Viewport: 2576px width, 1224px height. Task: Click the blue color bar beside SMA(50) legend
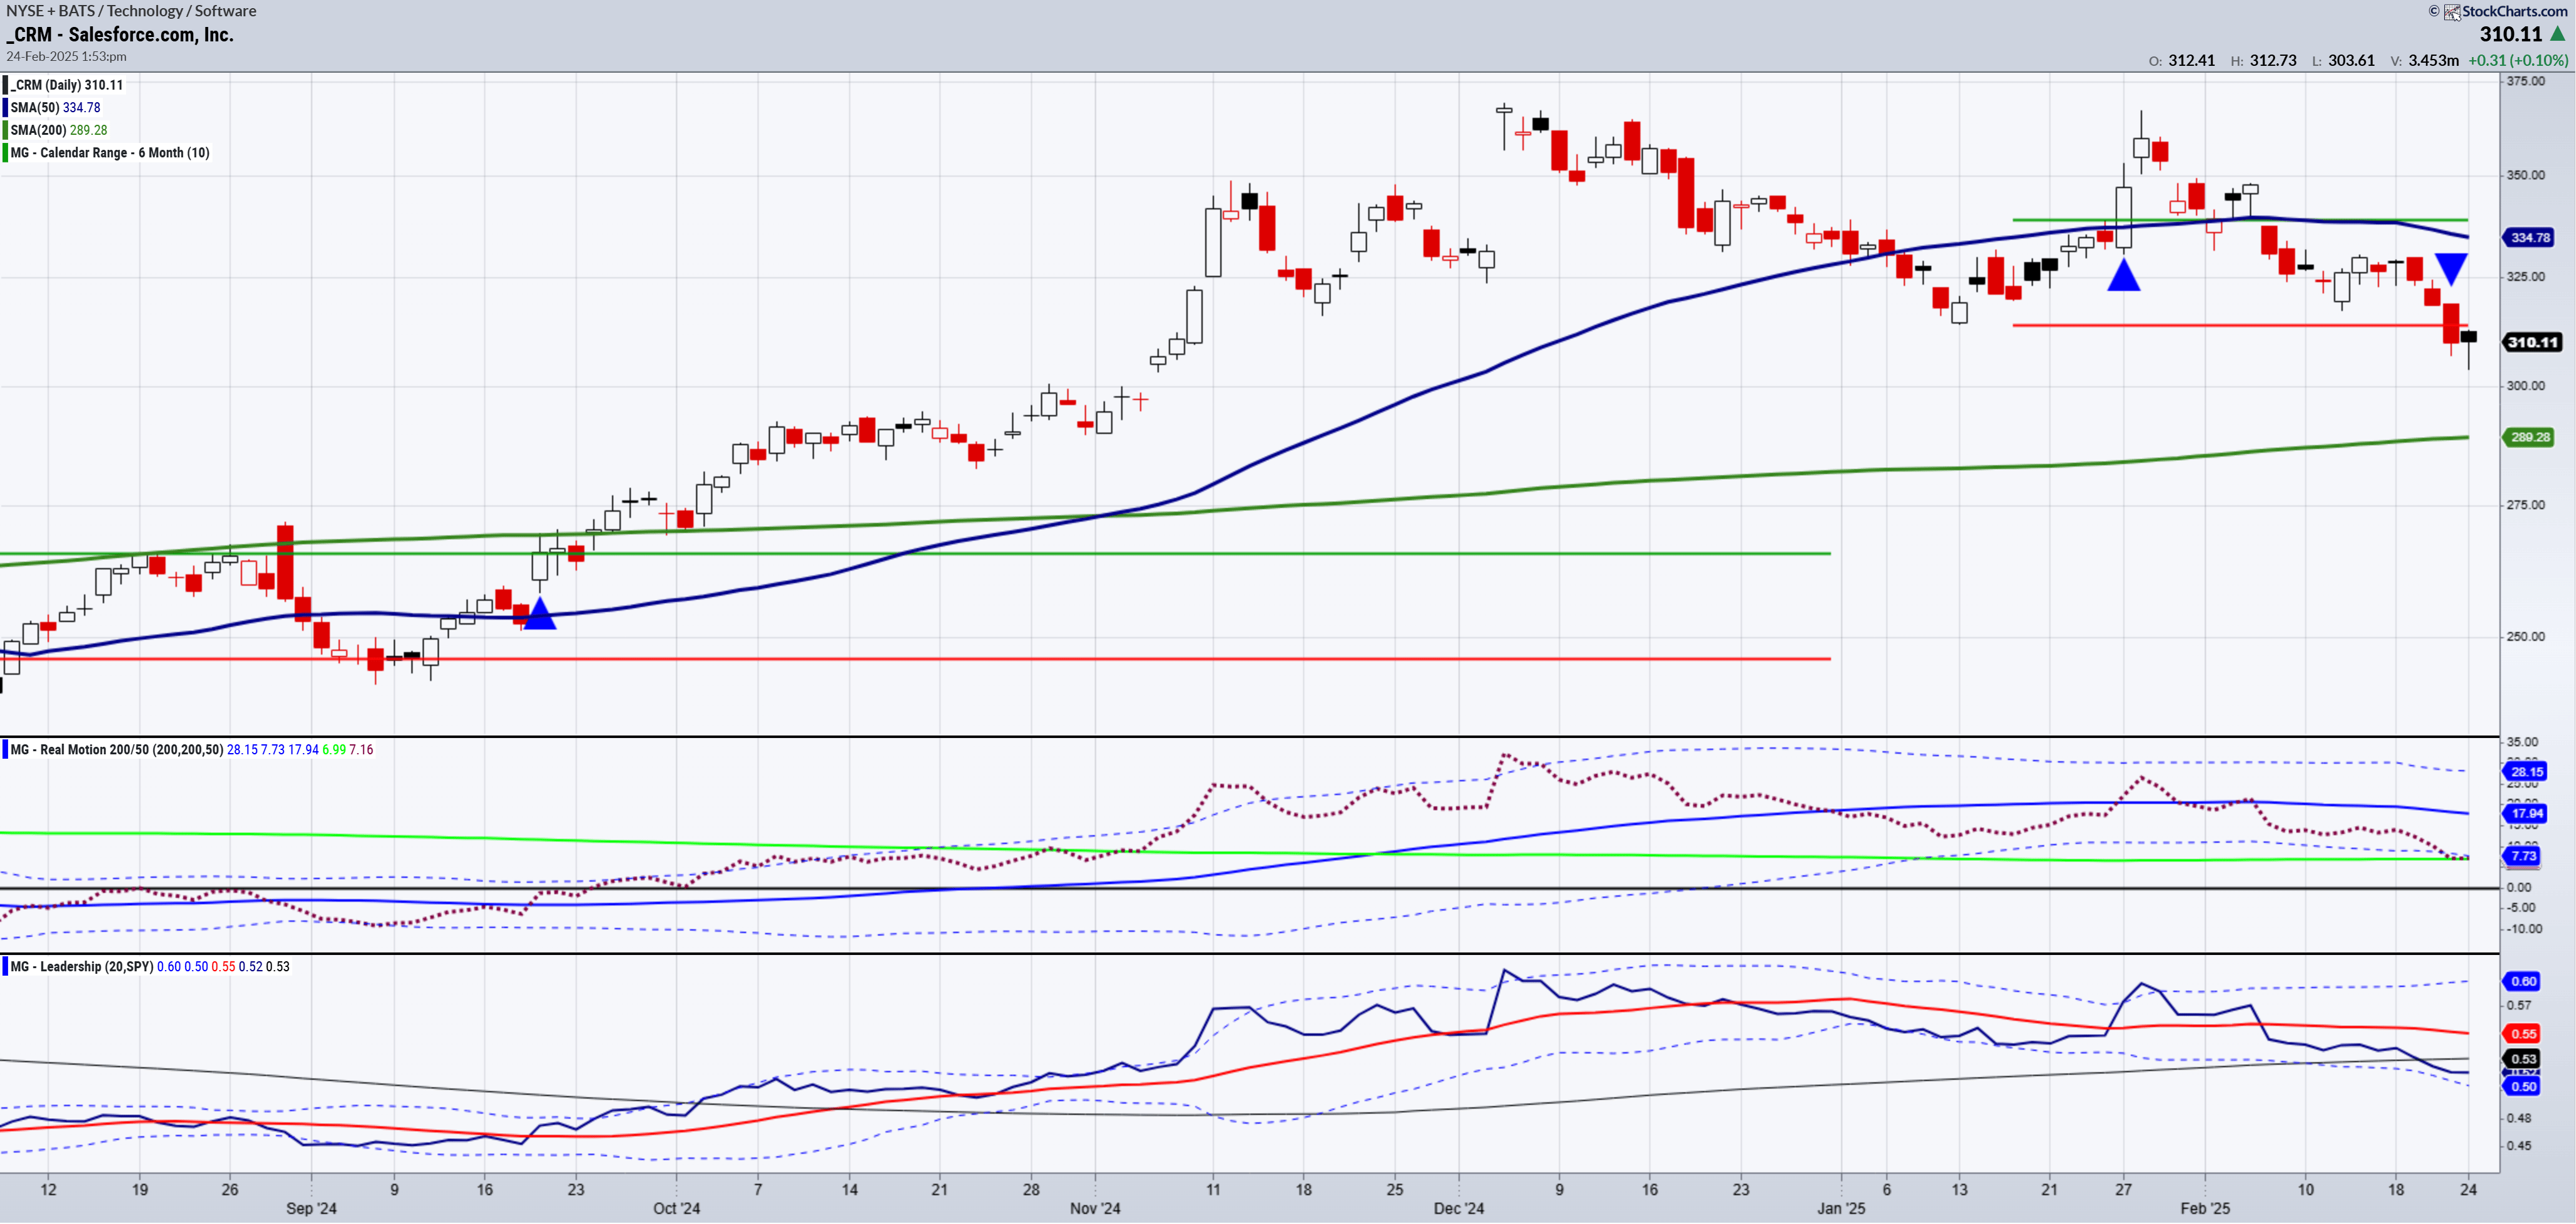pyautogui.click(x=5, y=107)
